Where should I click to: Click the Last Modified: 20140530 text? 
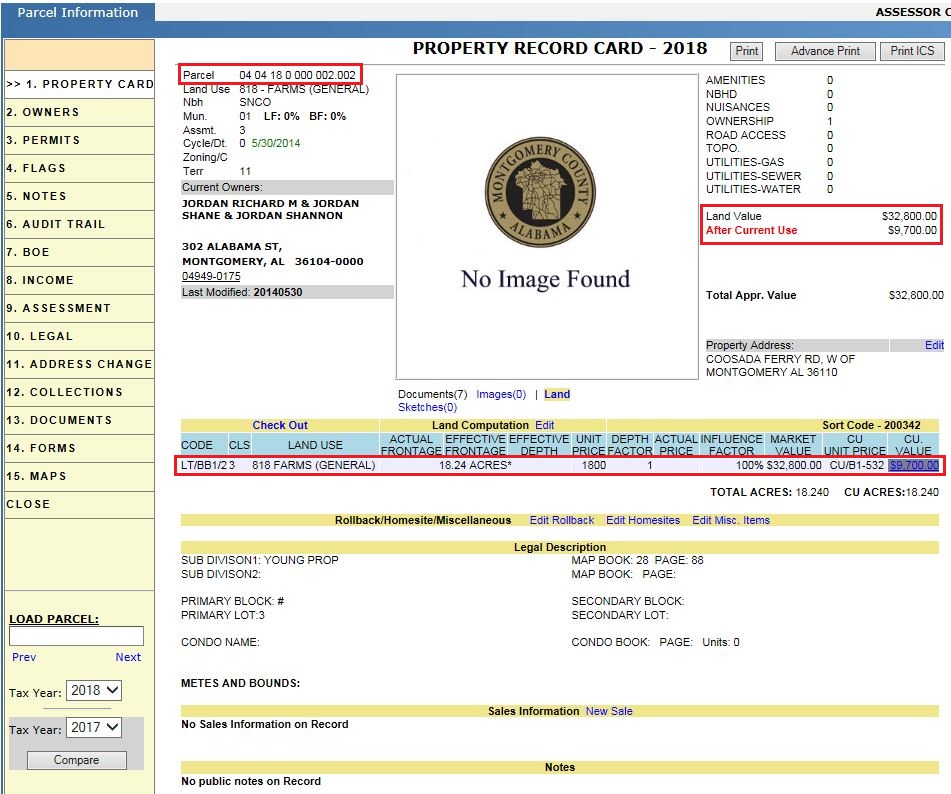(x=242, y=292)
